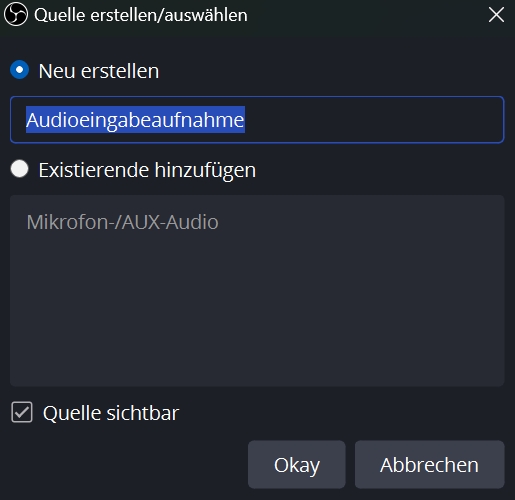Click the Neu erstellen label text
Viewport: 515px width, 500px height.
tap(99, 71)
